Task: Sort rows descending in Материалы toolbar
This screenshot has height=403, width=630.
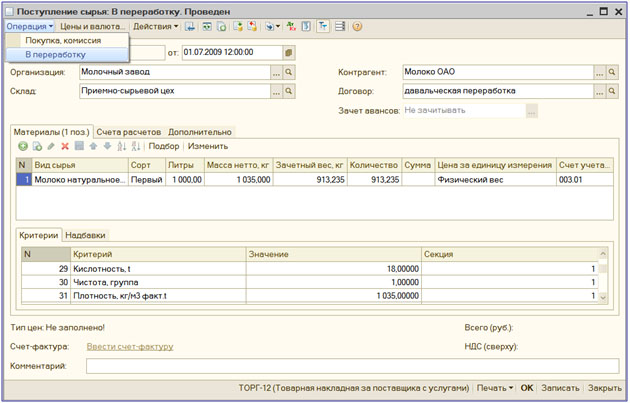Action: [136, 146]
